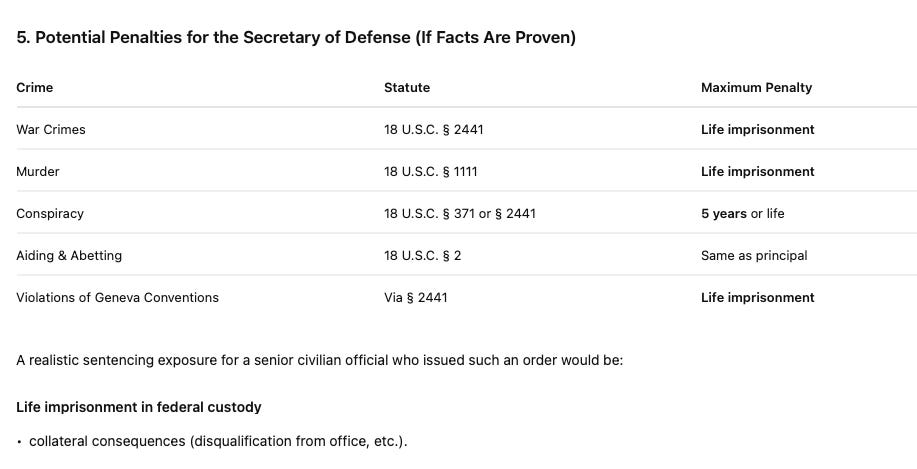
Task: Click the 18 U.S.C. § 1111 statute cell
Action: pos(431,172)
